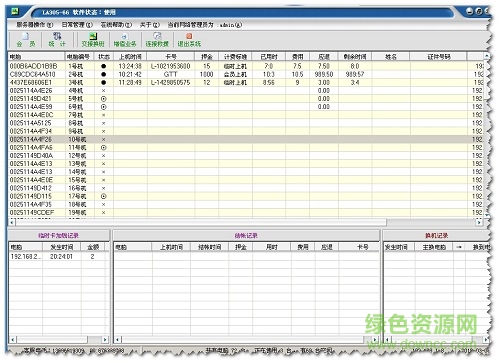The width and height of the screenshot is (500, 363).
Task: Click the 20:24:01 time in top-up records
Action: tap(61, 256)
